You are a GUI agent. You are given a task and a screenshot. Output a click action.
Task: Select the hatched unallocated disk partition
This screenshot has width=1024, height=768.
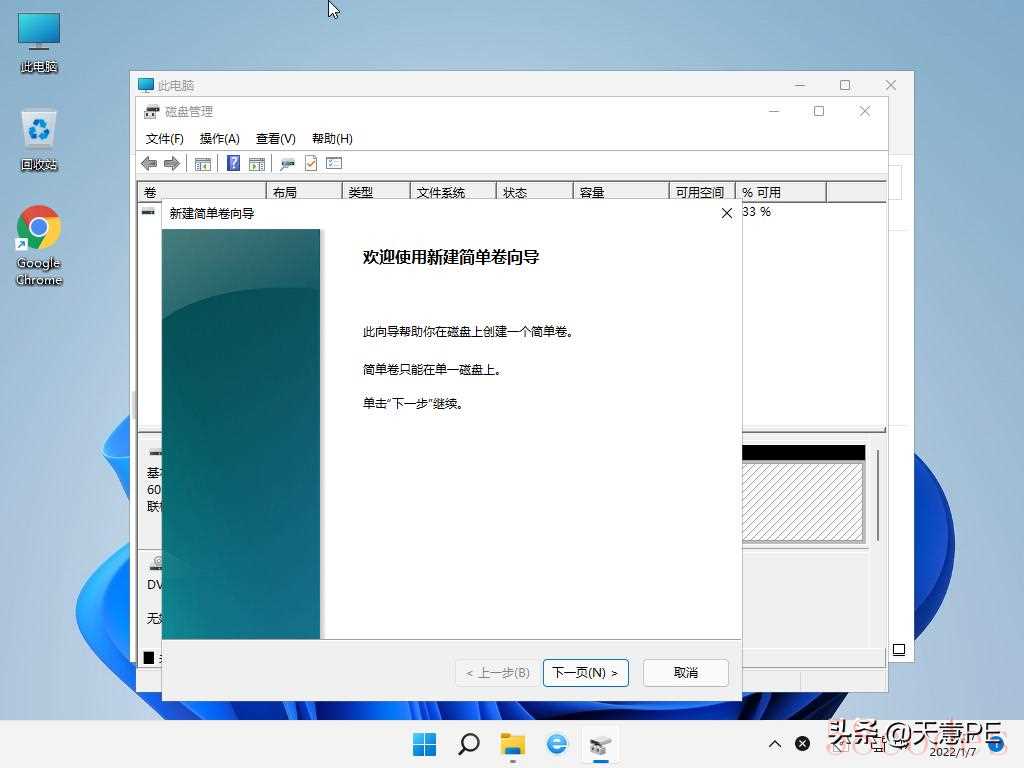click(x=803, y=502)
